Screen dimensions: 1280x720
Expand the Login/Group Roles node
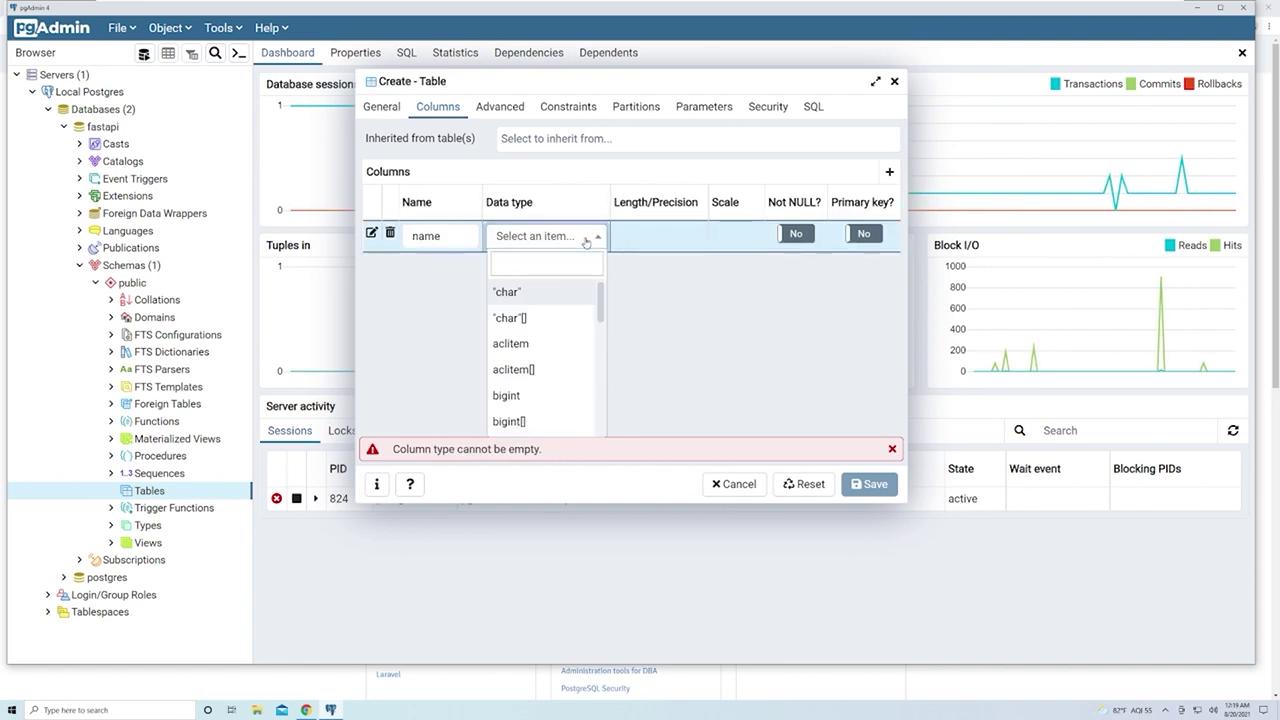coord(49,595)
